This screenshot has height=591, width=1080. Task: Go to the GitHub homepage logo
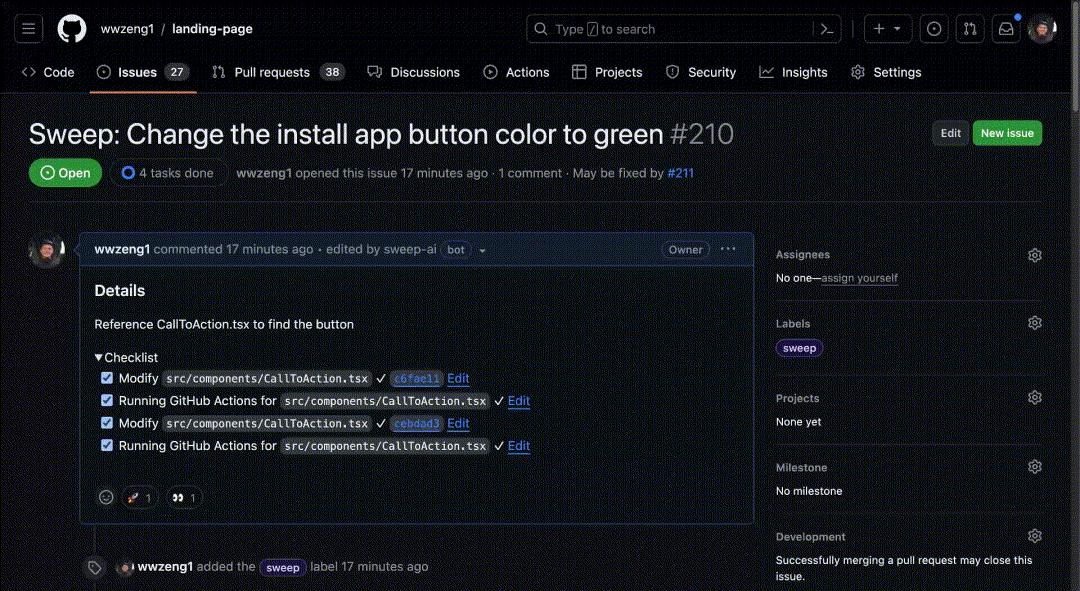pyautogui.click(x=72, y=29)
